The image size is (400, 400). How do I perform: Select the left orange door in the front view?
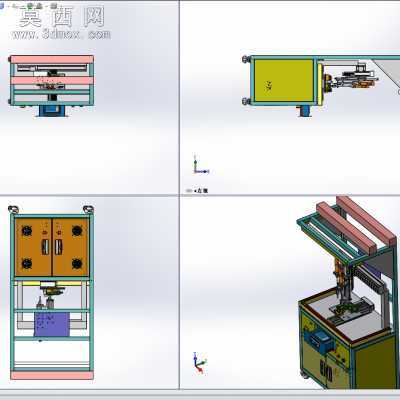(x=34, y=247)
